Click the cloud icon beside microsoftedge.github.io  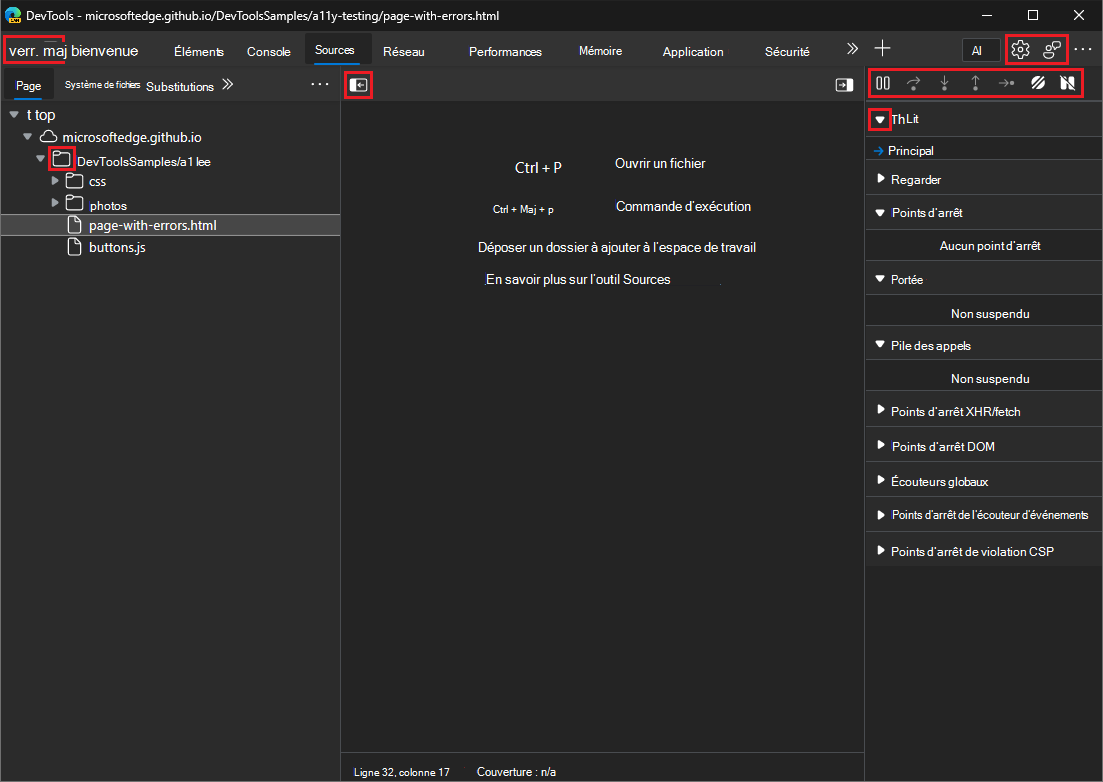coord(49,136)
